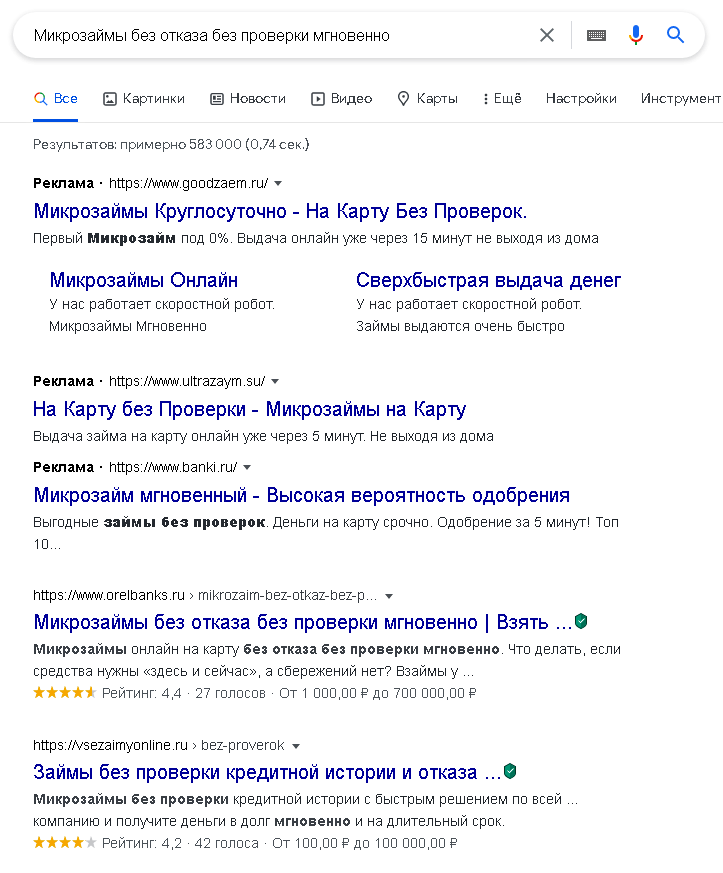Open ad link Микрозаймы Круглосуточно - На Карту
Image resolution: width=723 pixels, height=873 pixels.
click(280, 211)
